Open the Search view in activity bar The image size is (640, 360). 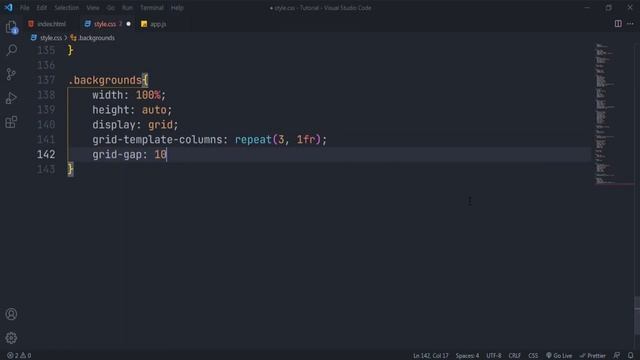[x=11, y=50]
